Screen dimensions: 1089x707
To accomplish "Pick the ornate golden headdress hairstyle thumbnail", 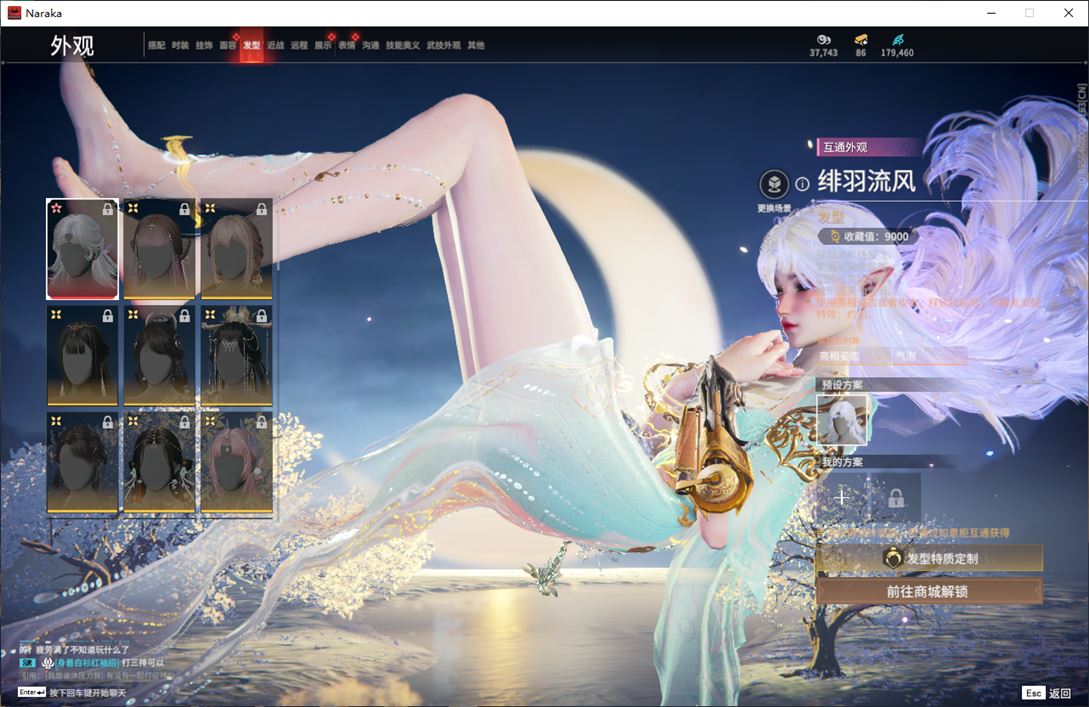I will point(236,356).
